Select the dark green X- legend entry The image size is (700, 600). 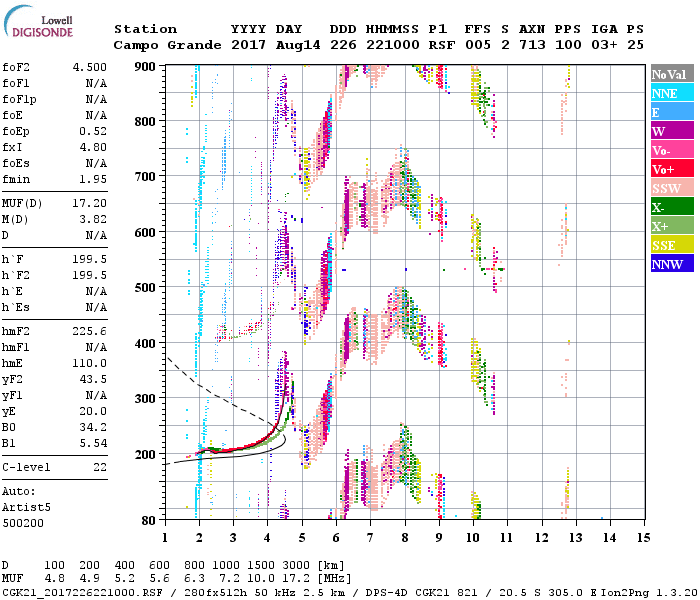(671, 207)
